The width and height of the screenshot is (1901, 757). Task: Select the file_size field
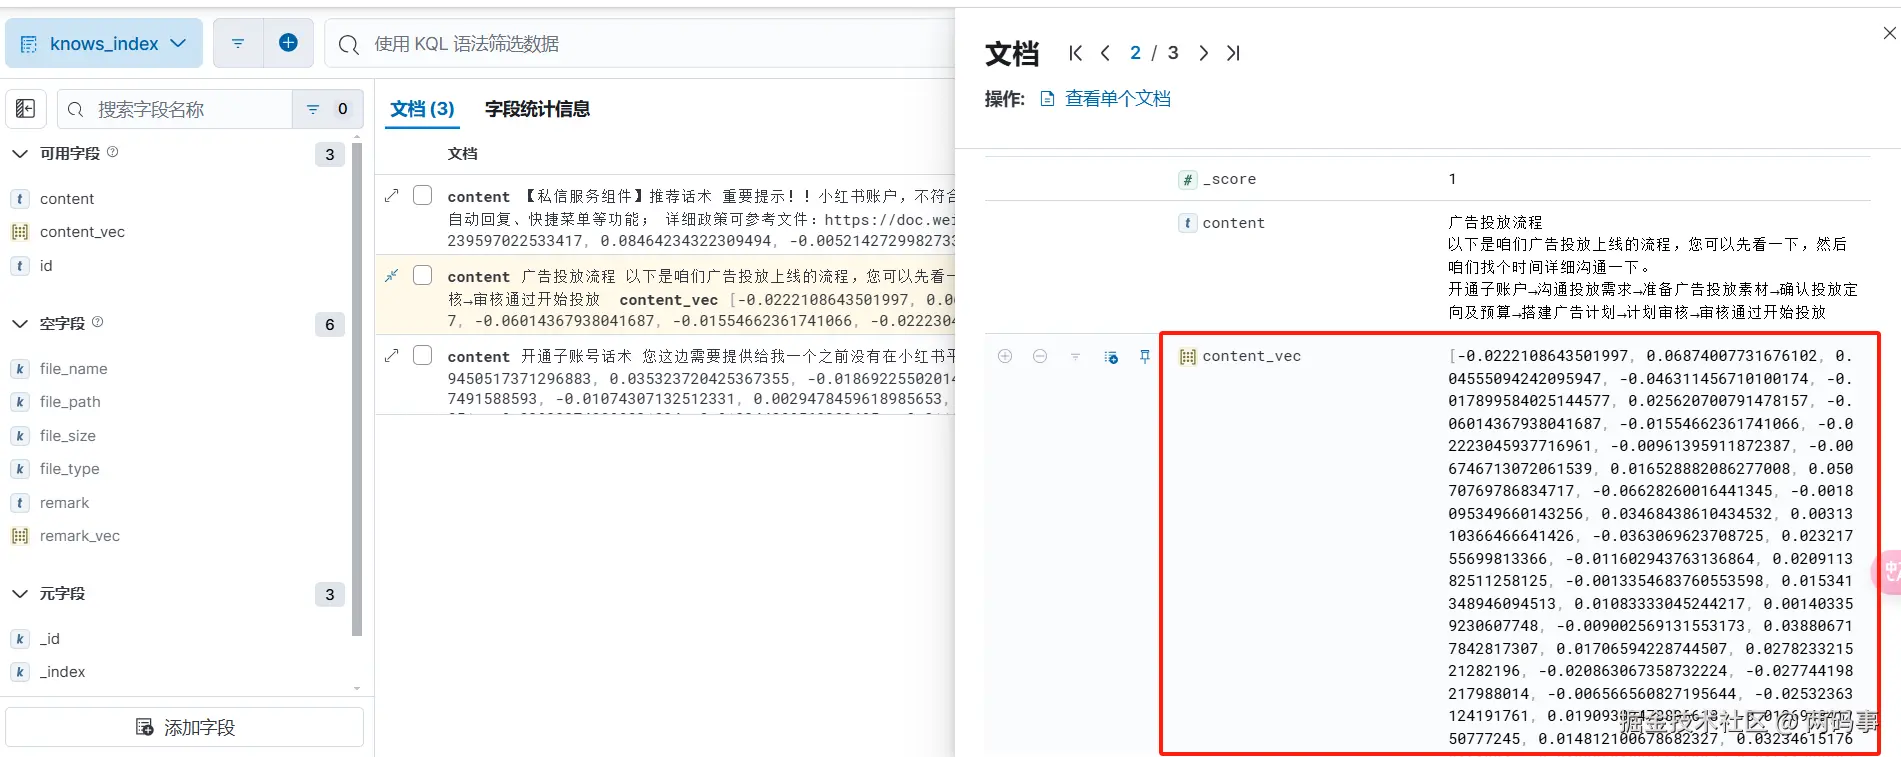68,436
